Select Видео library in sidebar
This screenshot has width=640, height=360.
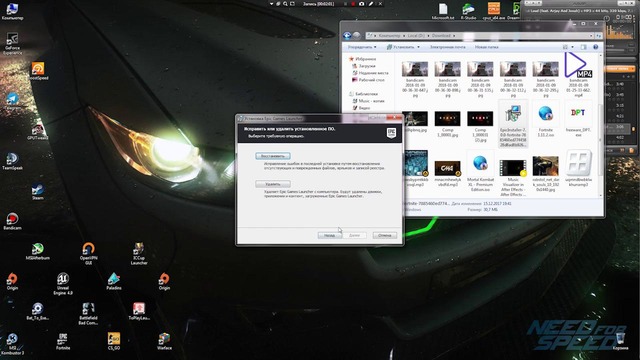[x=361, y=108]
